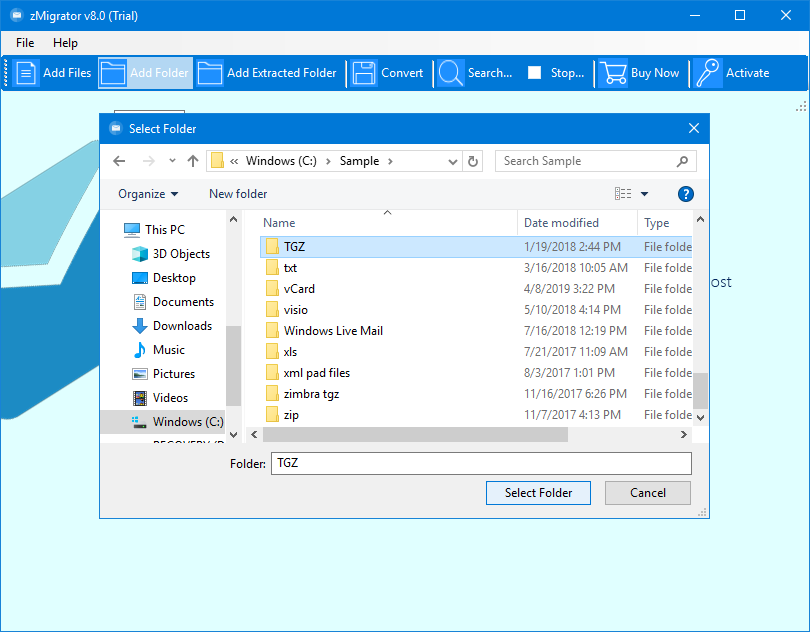810x632 pixels.
Task: Sort by Date modified column header
Action: click(x=577, y=223)
